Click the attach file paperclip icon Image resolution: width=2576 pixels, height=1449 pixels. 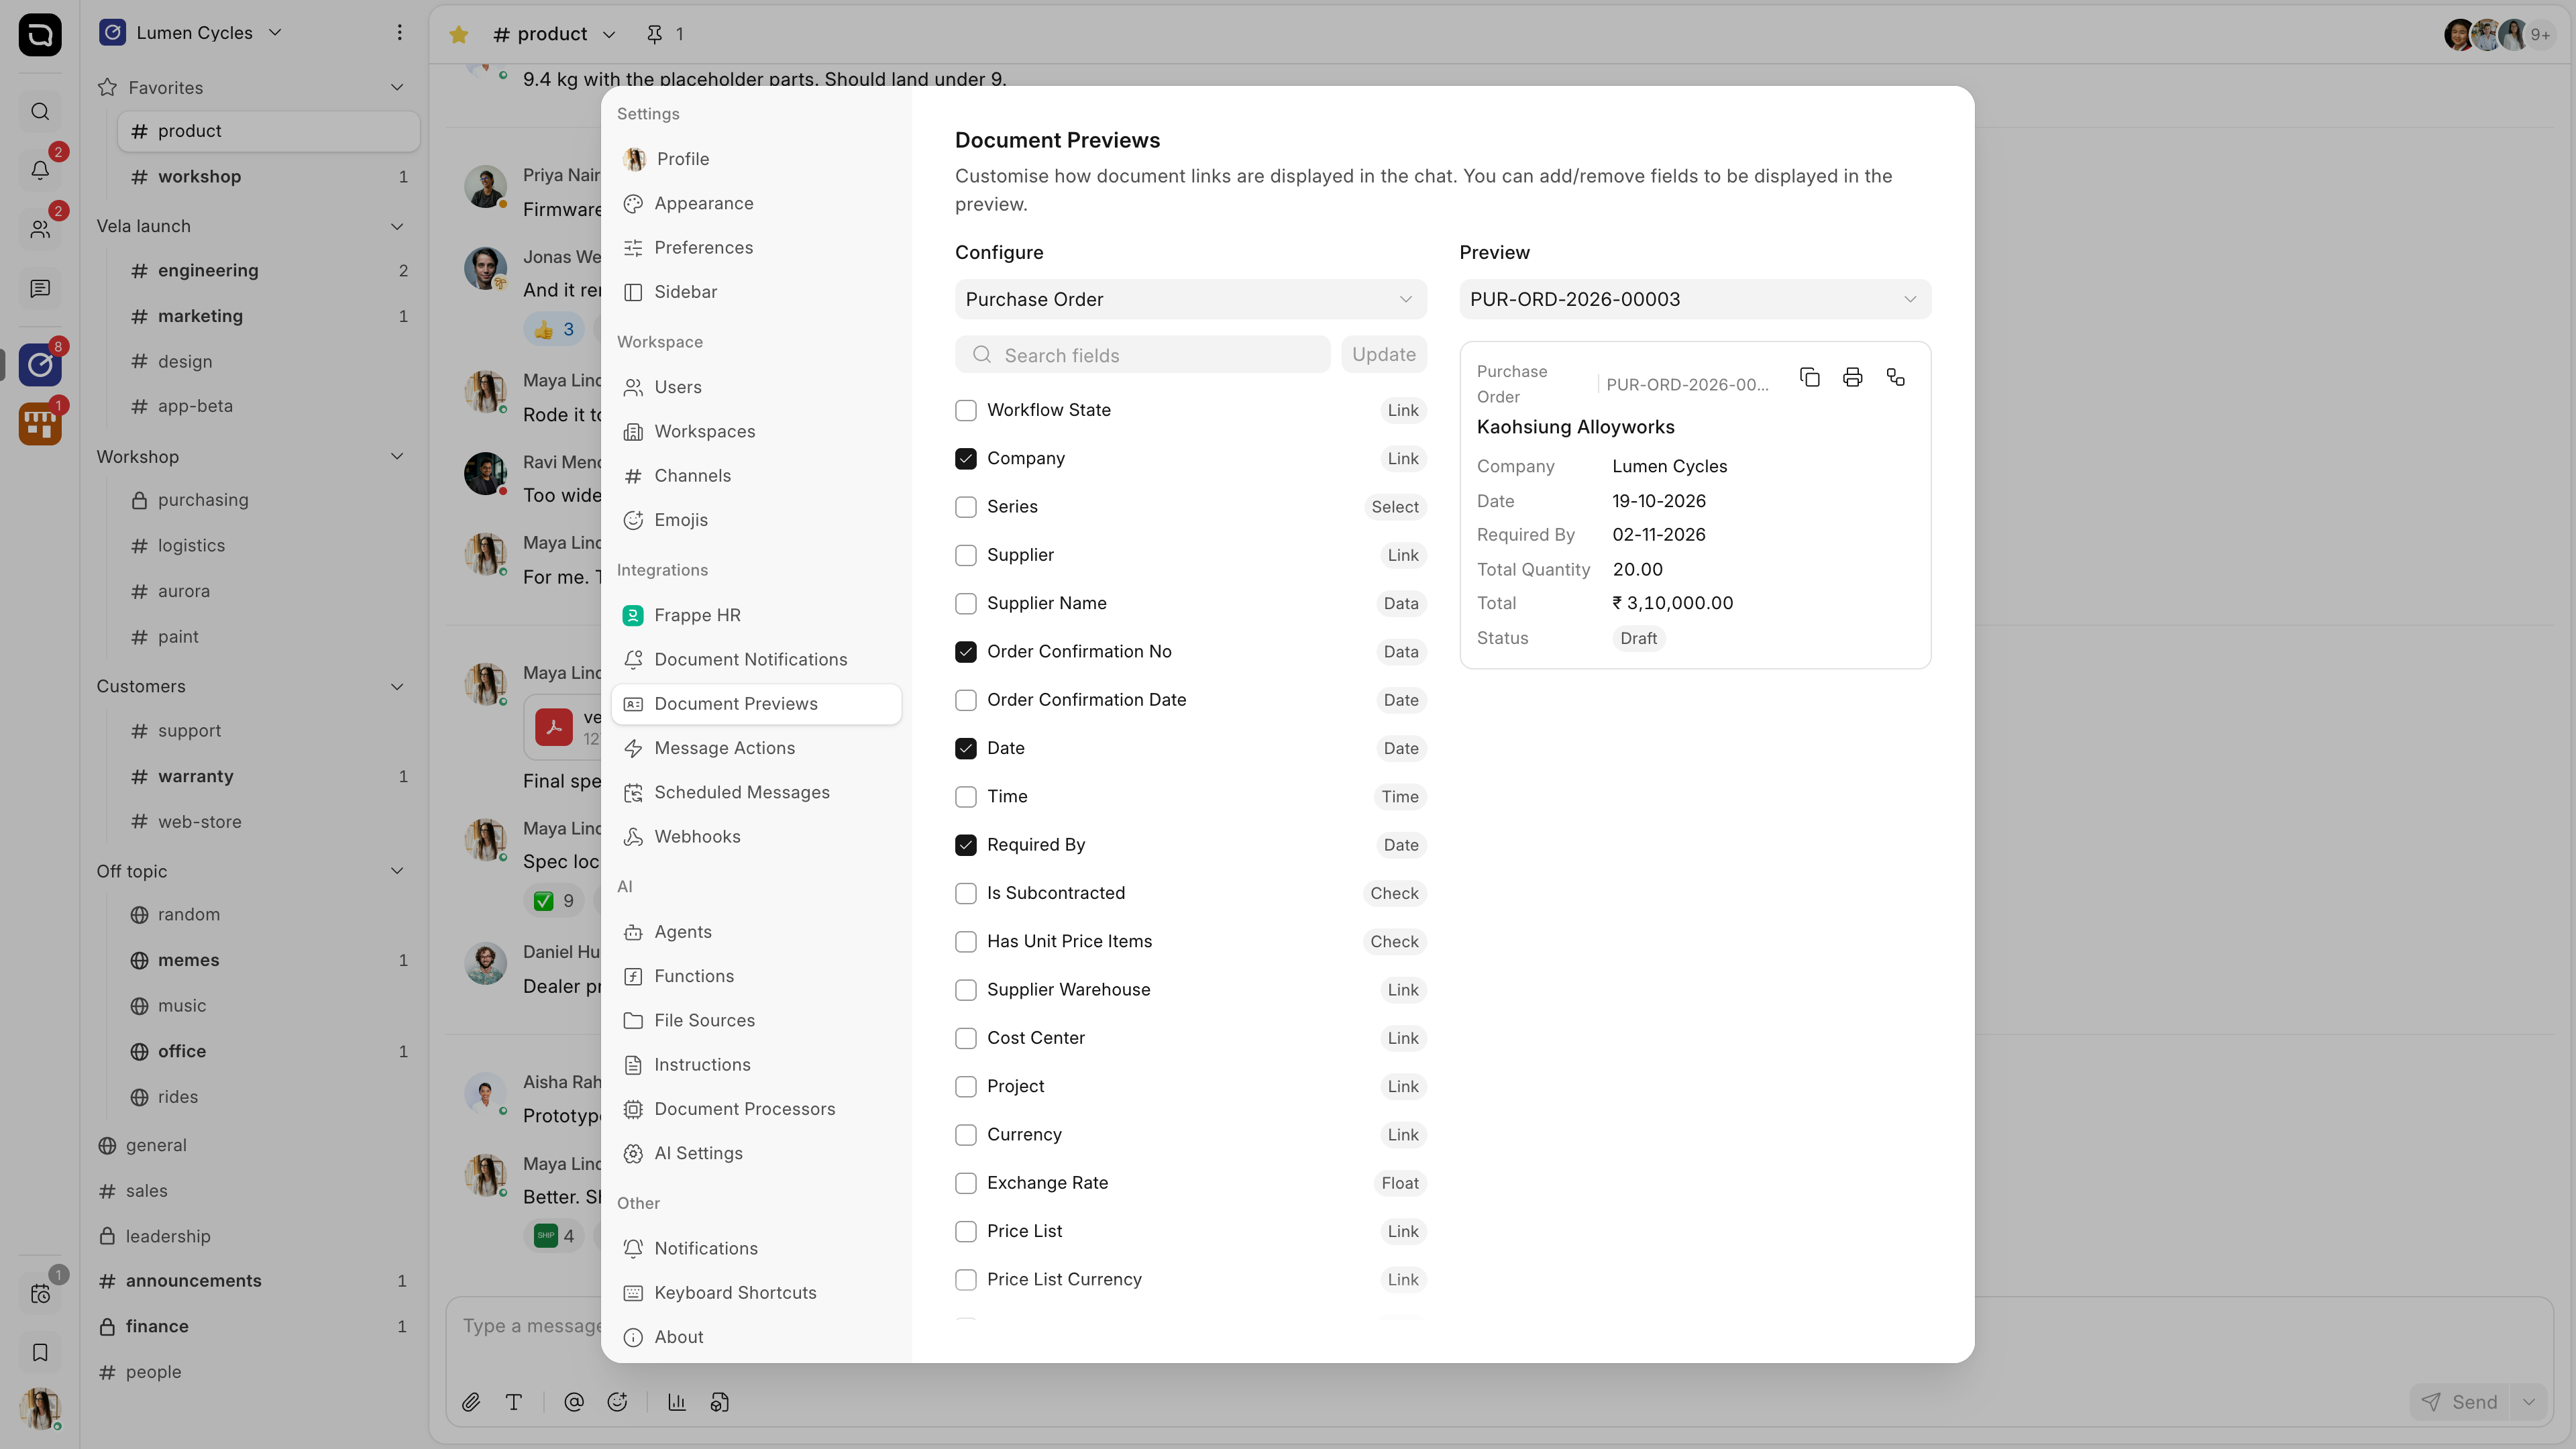[x=471, y=1402]
